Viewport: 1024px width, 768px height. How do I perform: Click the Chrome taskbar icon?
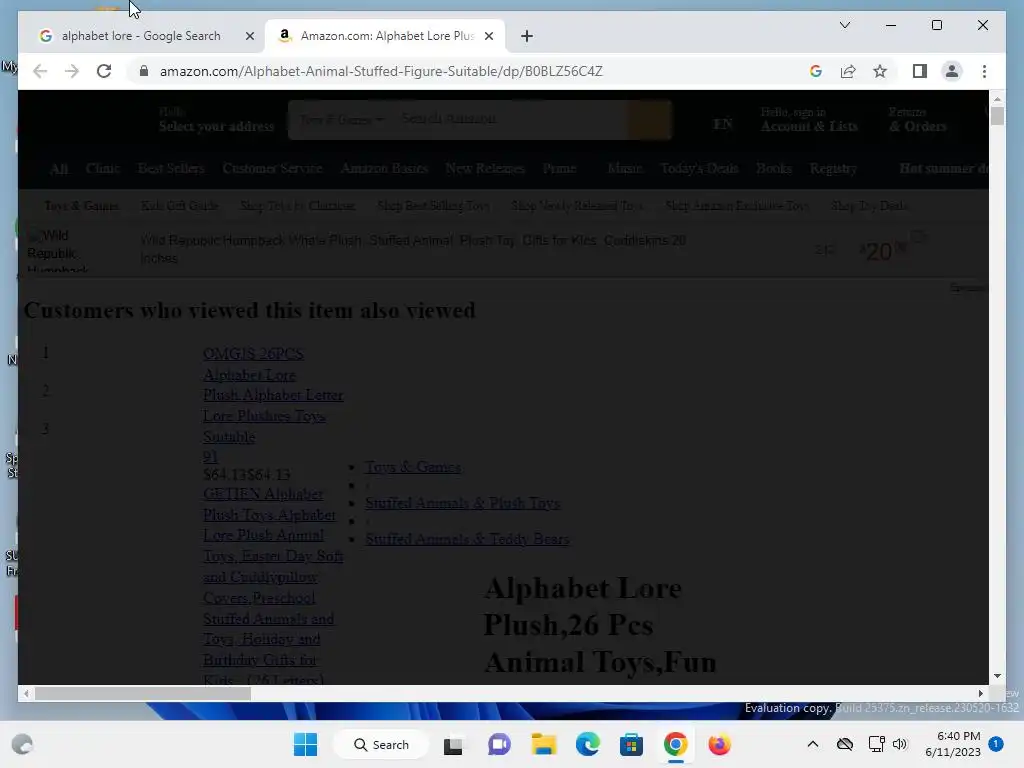tap(675, 744)
